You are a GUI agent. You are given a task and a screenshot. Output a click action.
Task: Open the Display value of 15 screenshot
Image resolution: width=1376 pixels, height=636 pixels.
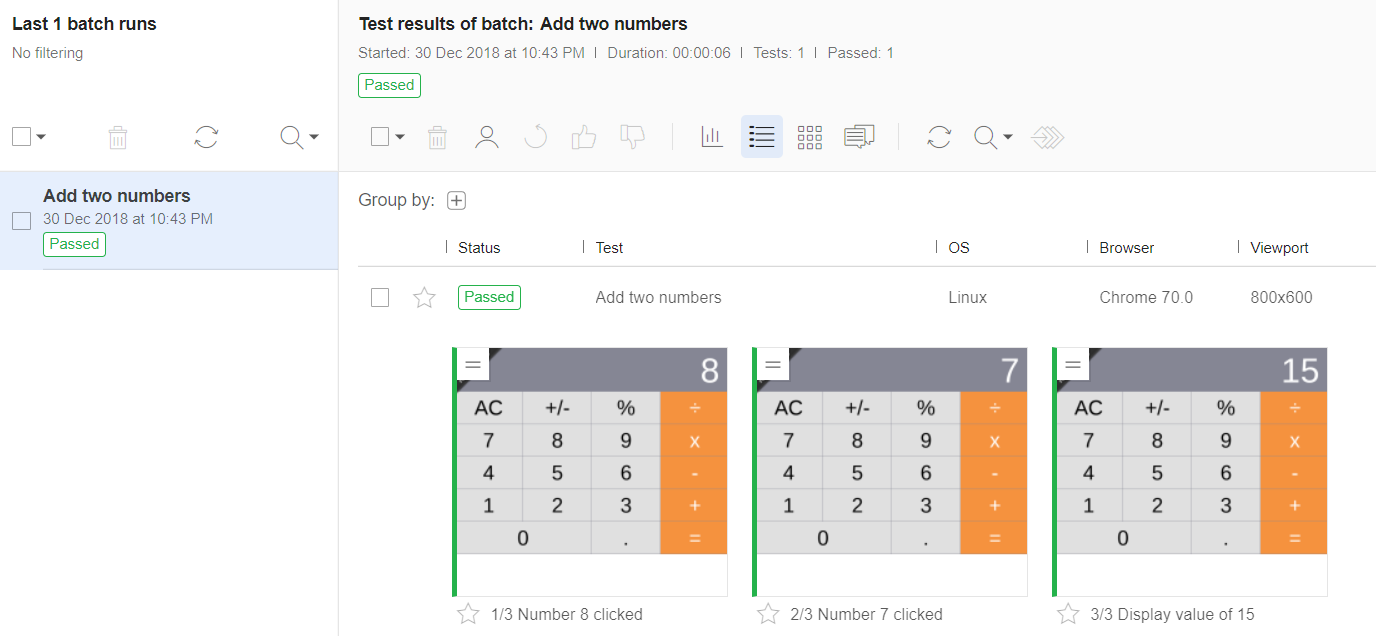tap(1190, 470)
